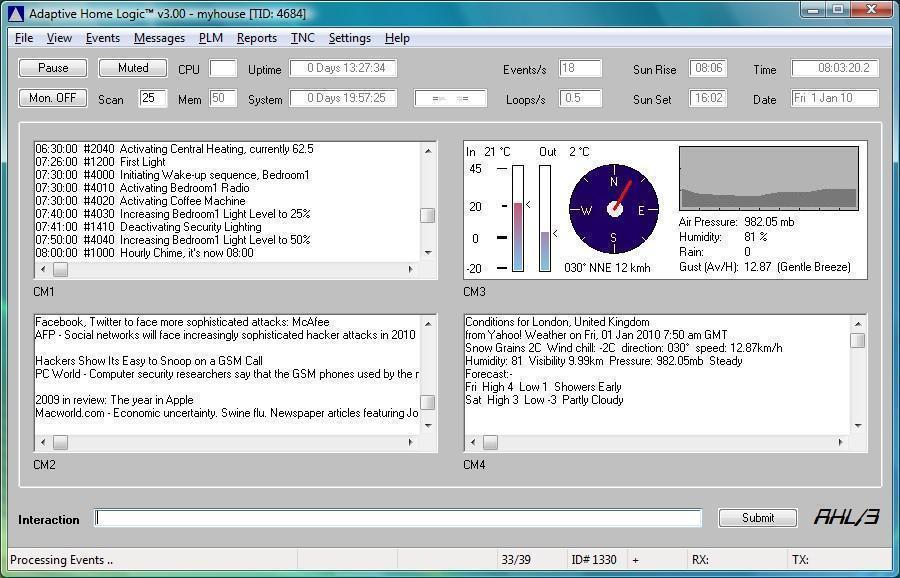Click the AHL/3 logo
900x578 pixels.
click(846, 517)
